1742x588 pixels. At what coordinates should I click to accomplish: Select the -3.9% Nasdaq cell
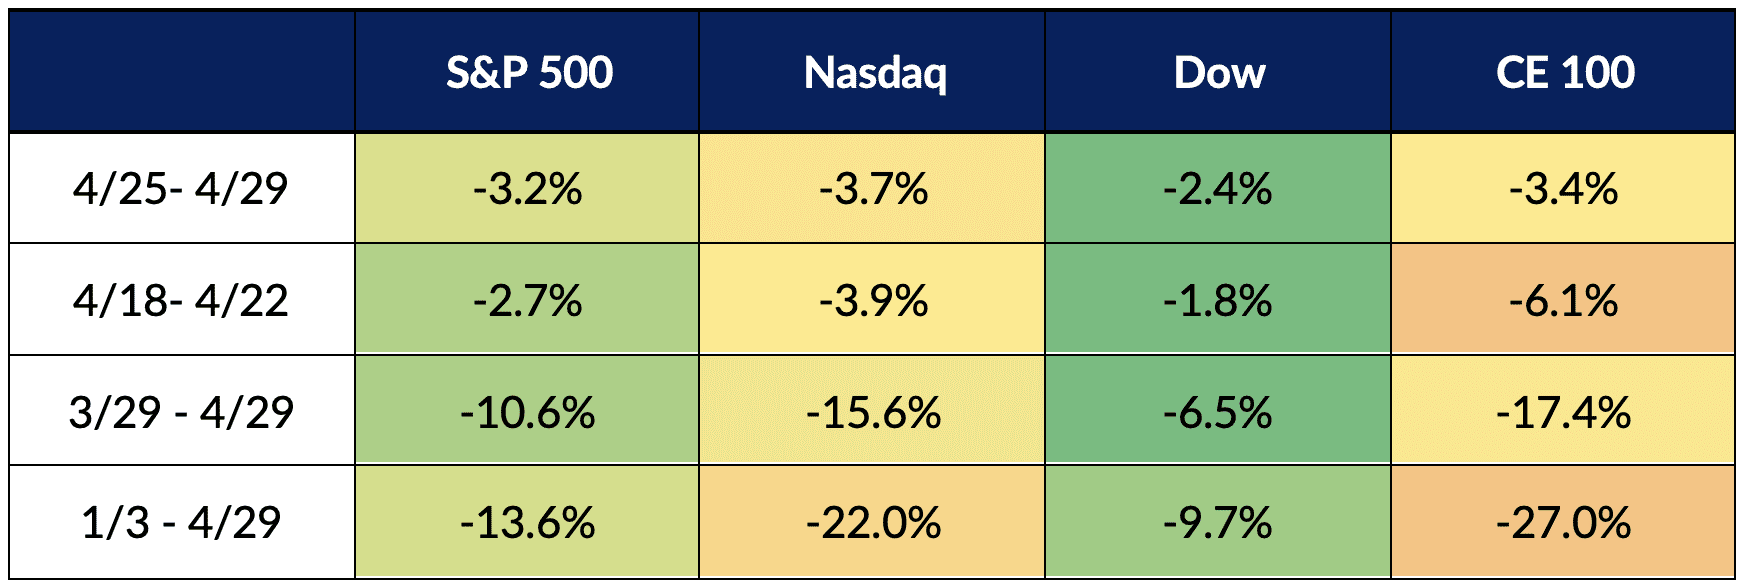pyautogui.click(x=873, y=300)
